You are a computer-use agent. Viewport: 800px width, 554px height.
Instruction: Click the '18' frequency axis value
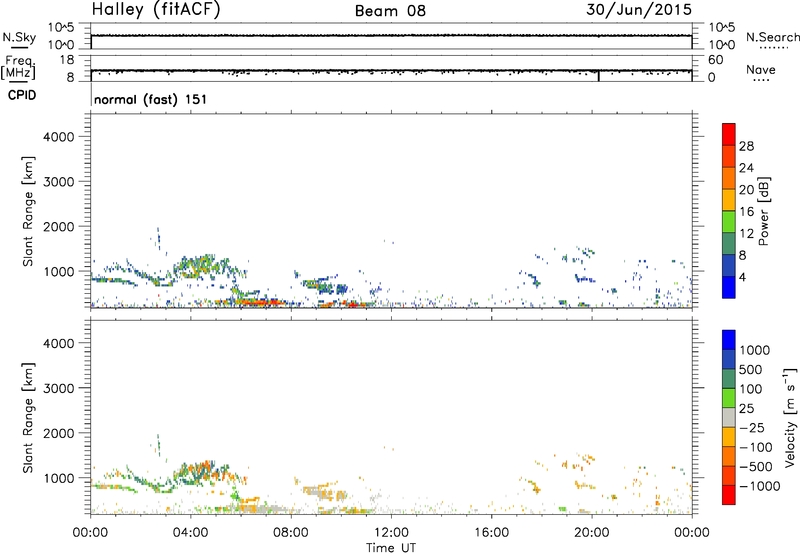point(66,60)
